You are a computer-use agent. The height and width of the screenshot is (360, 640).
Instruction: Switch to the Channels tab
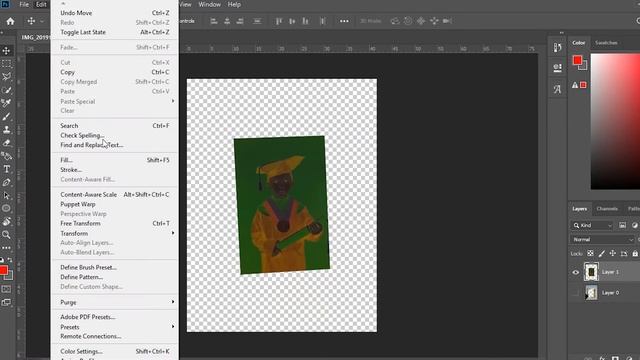tap(607, 209)
